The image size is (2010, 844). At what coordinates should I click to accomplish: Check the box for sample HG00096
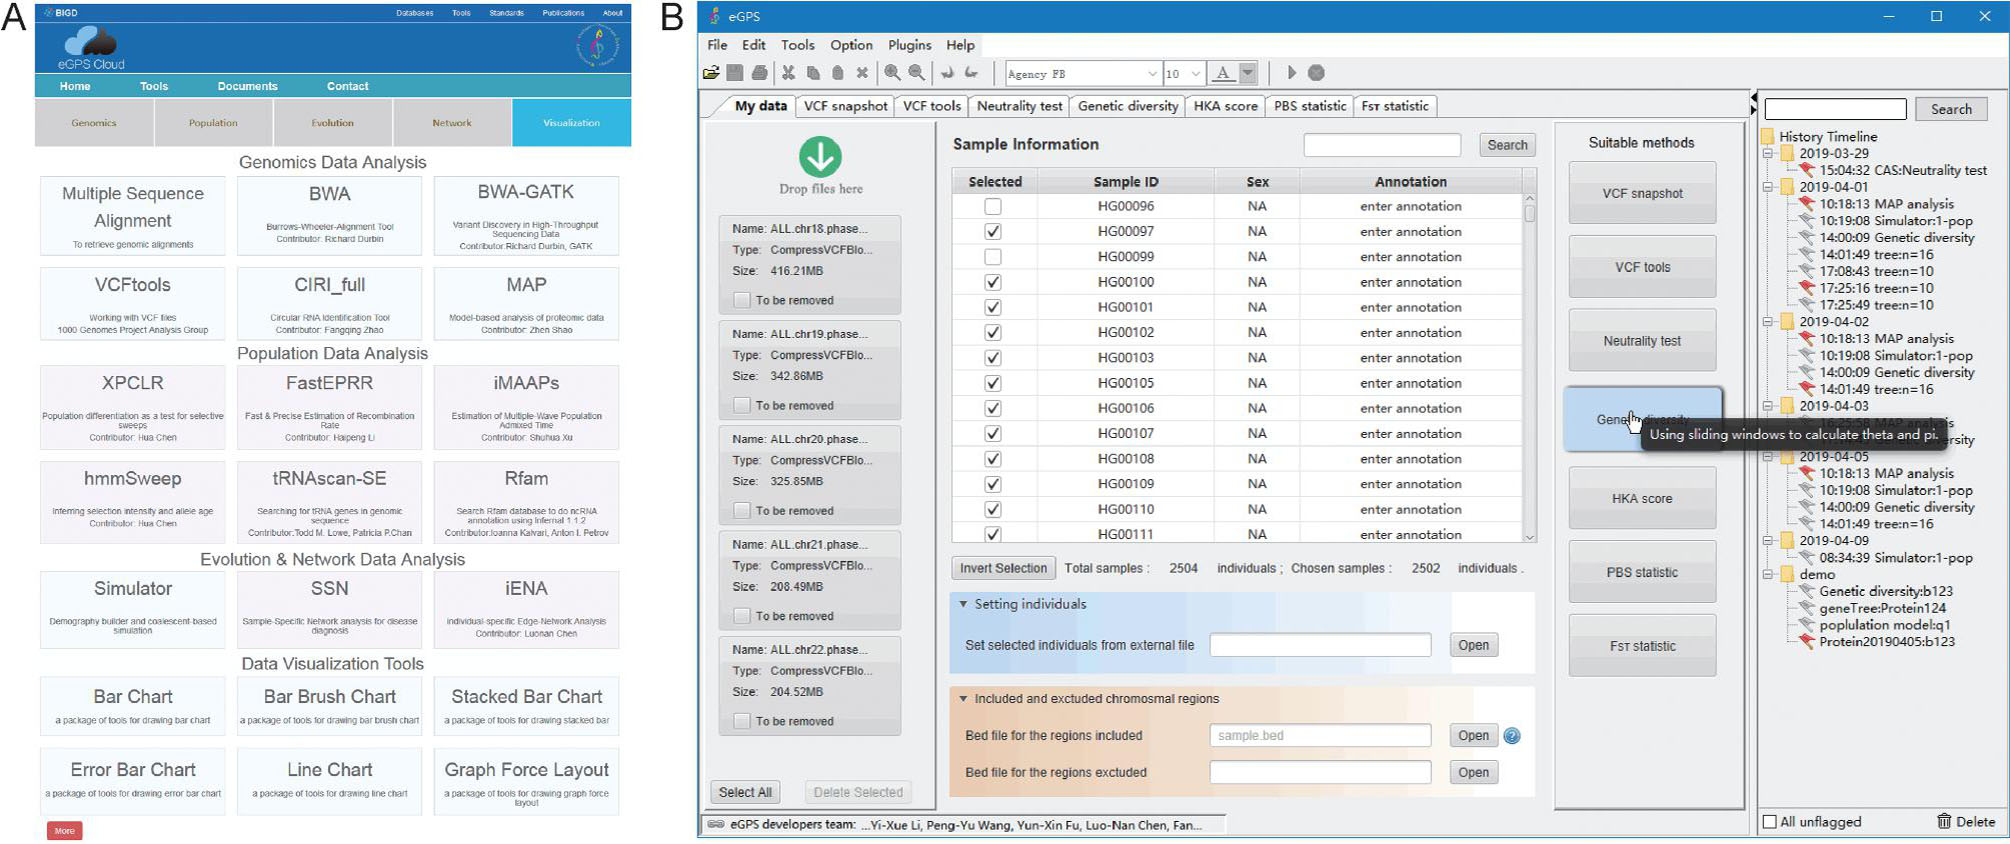click(x=992, y=207)
